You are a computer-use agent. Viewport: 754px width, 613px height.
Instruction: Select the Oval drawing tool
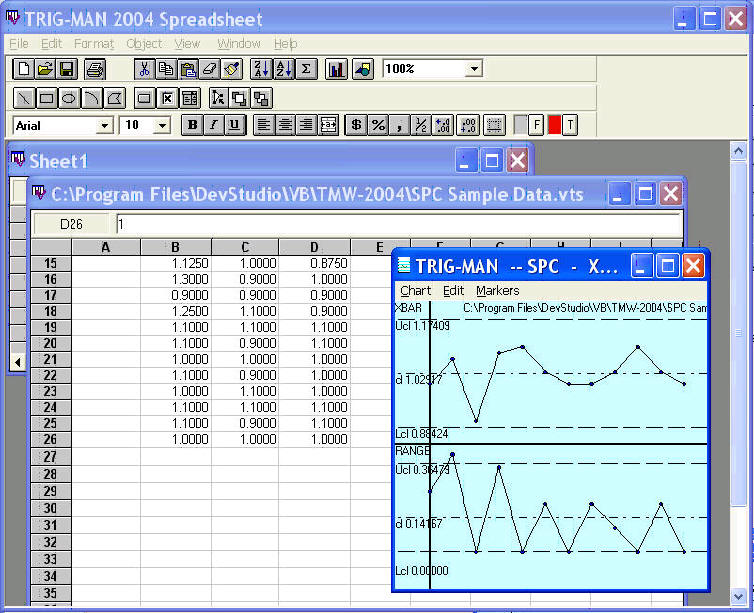pyautogui.click(x=69, y=98)
